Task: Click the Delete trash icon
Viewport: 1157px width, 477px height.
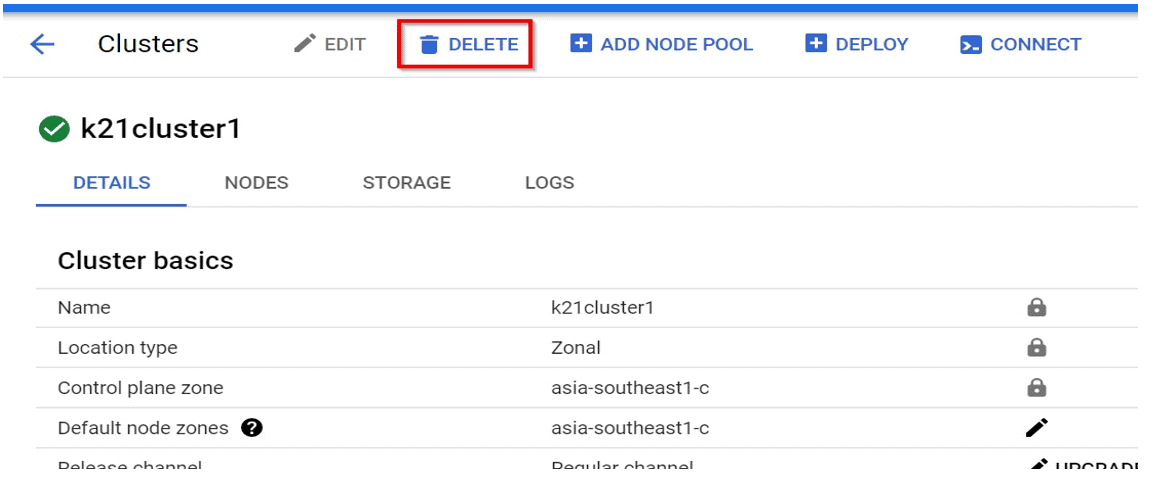Action: [x=429, y=45]
